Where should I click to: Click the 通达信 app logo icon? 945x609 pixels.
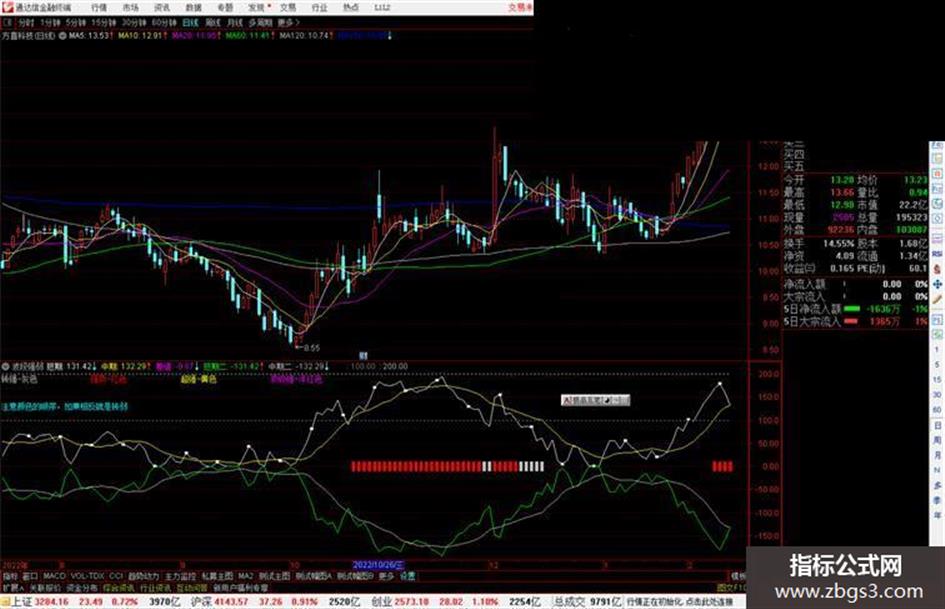tap(7, 7)
